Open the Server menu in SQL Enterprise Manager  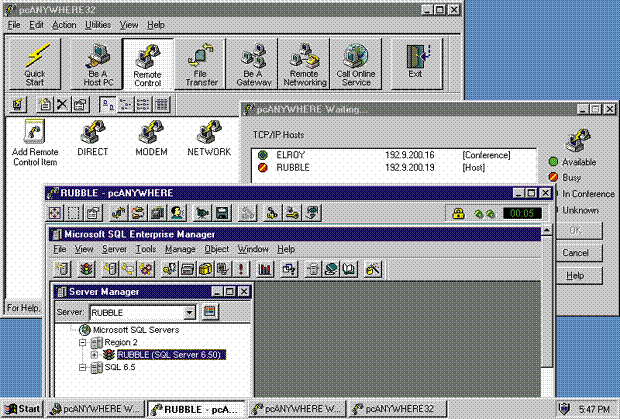tap(114, 249)
